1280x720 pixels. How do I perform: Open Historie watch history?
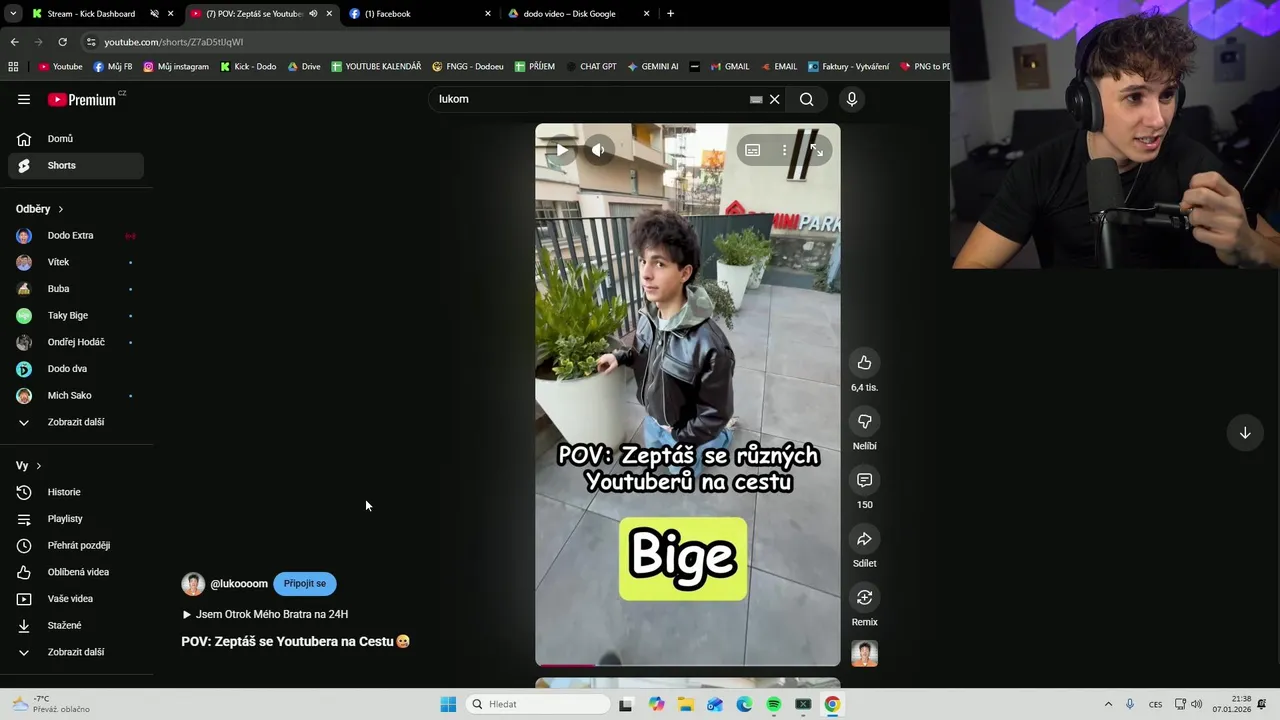tap(76, 492)
